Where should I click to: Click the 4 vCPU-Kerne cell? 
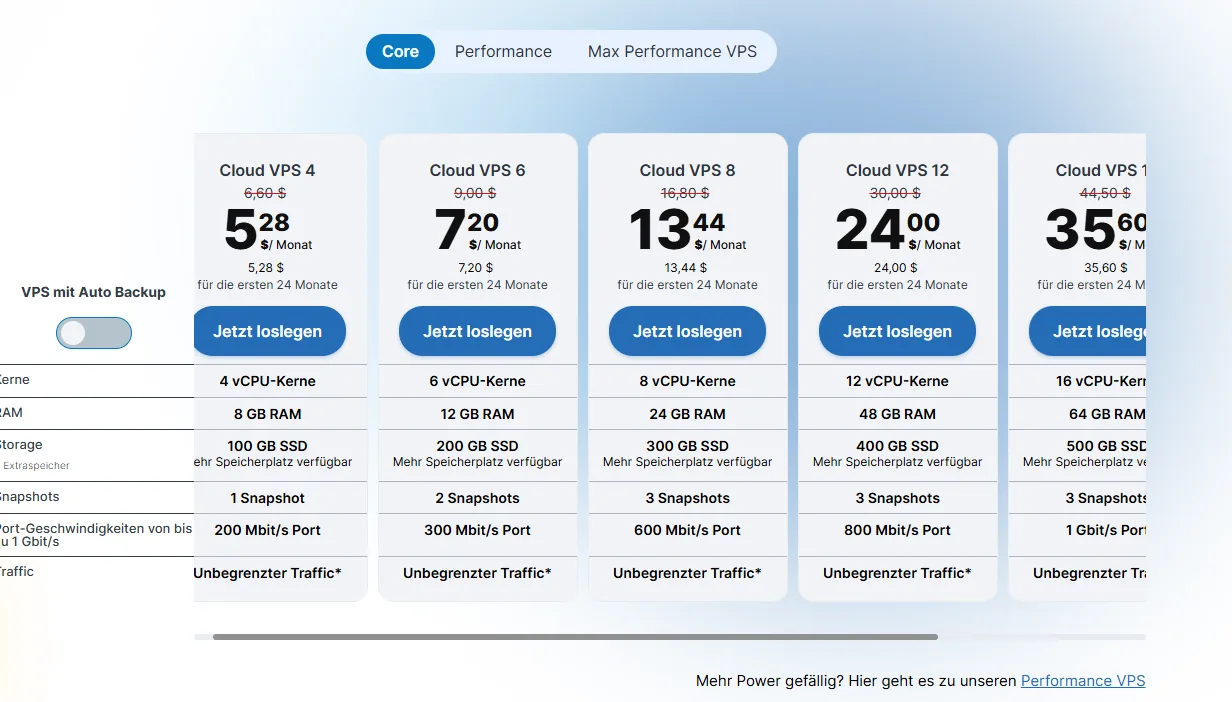tap(267, 381)
